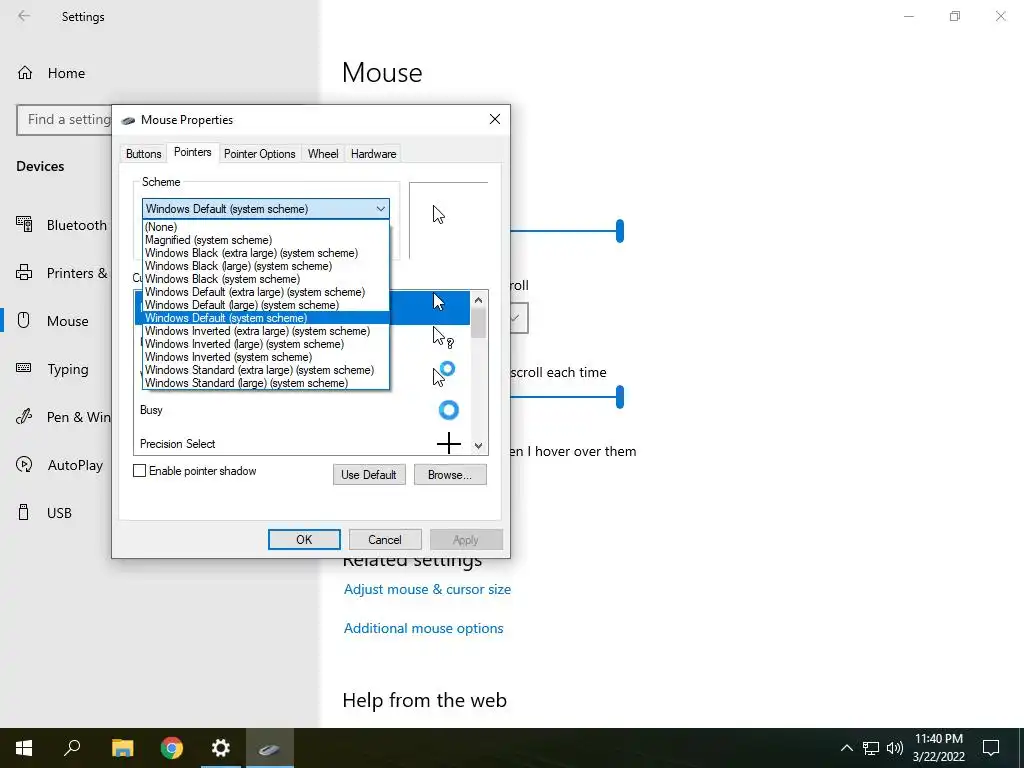This screenshot has height=768, width=1024.
Task: Enable pointer shadow checkbox
Action: tap(139, 471)
